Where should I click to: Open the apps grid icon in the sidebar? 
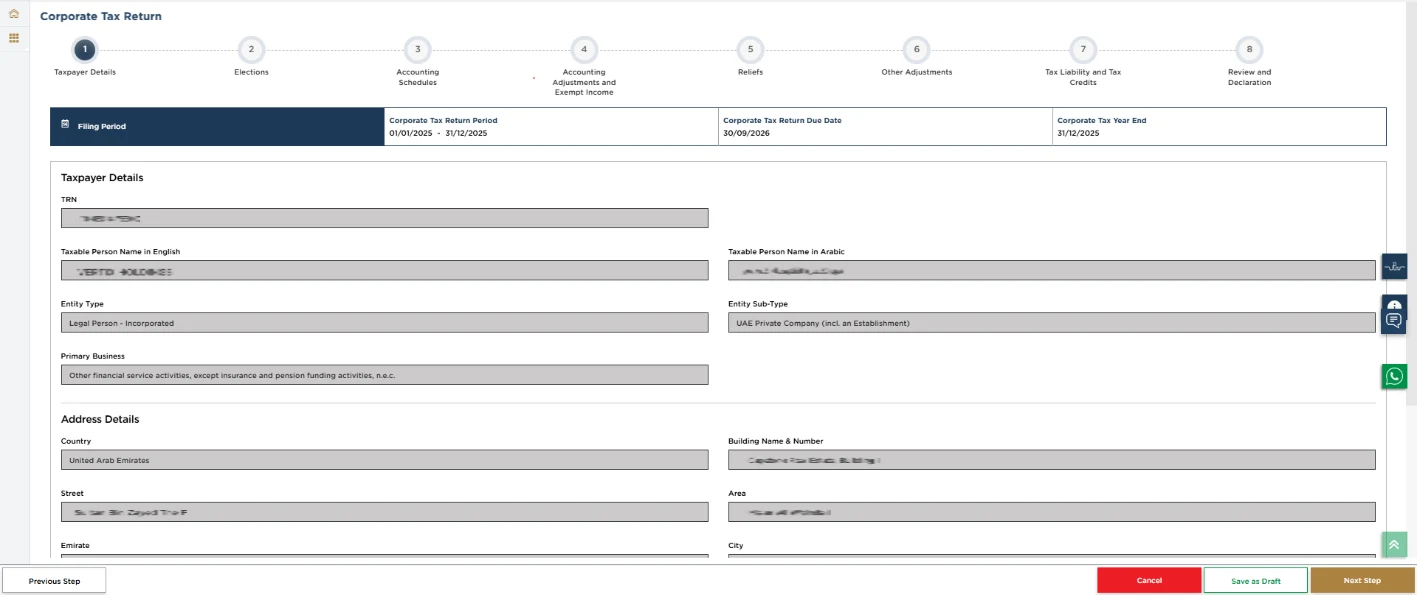pyautogui.click(x=14, y=38)
